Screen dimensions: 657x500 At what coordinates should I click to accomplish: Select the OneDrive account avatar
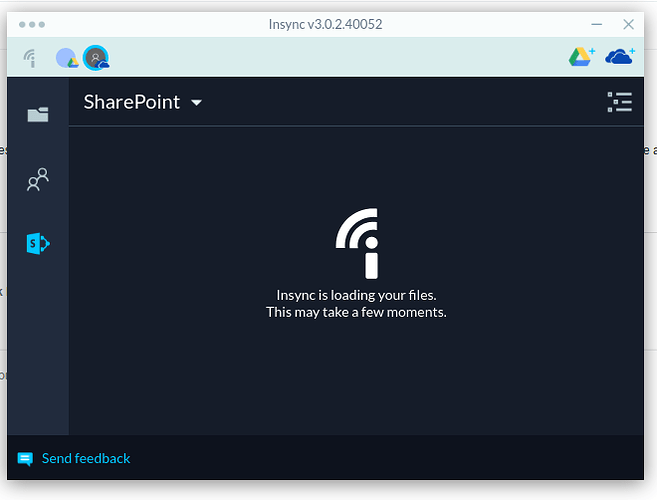(x=96, y=58)
